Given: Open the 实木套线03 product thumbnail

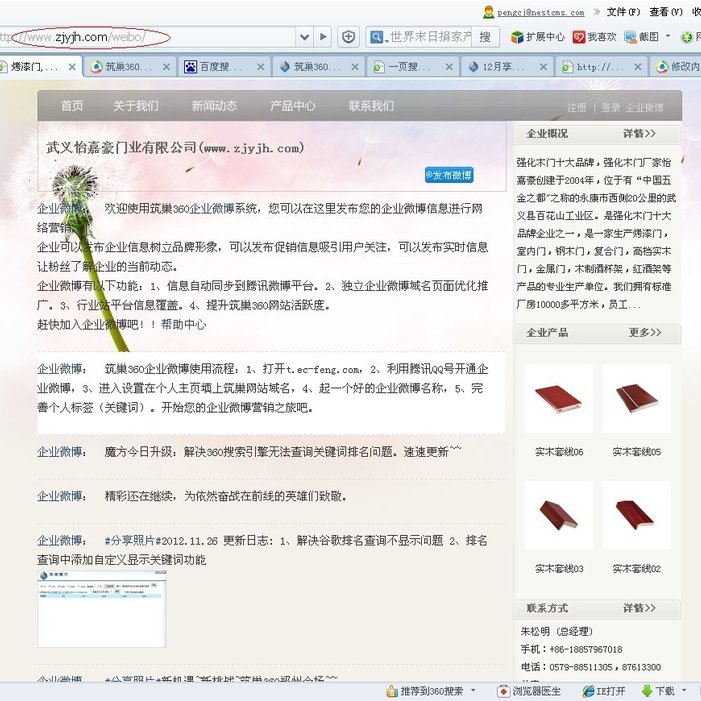Looking at the screenshot, I should 559,515.
